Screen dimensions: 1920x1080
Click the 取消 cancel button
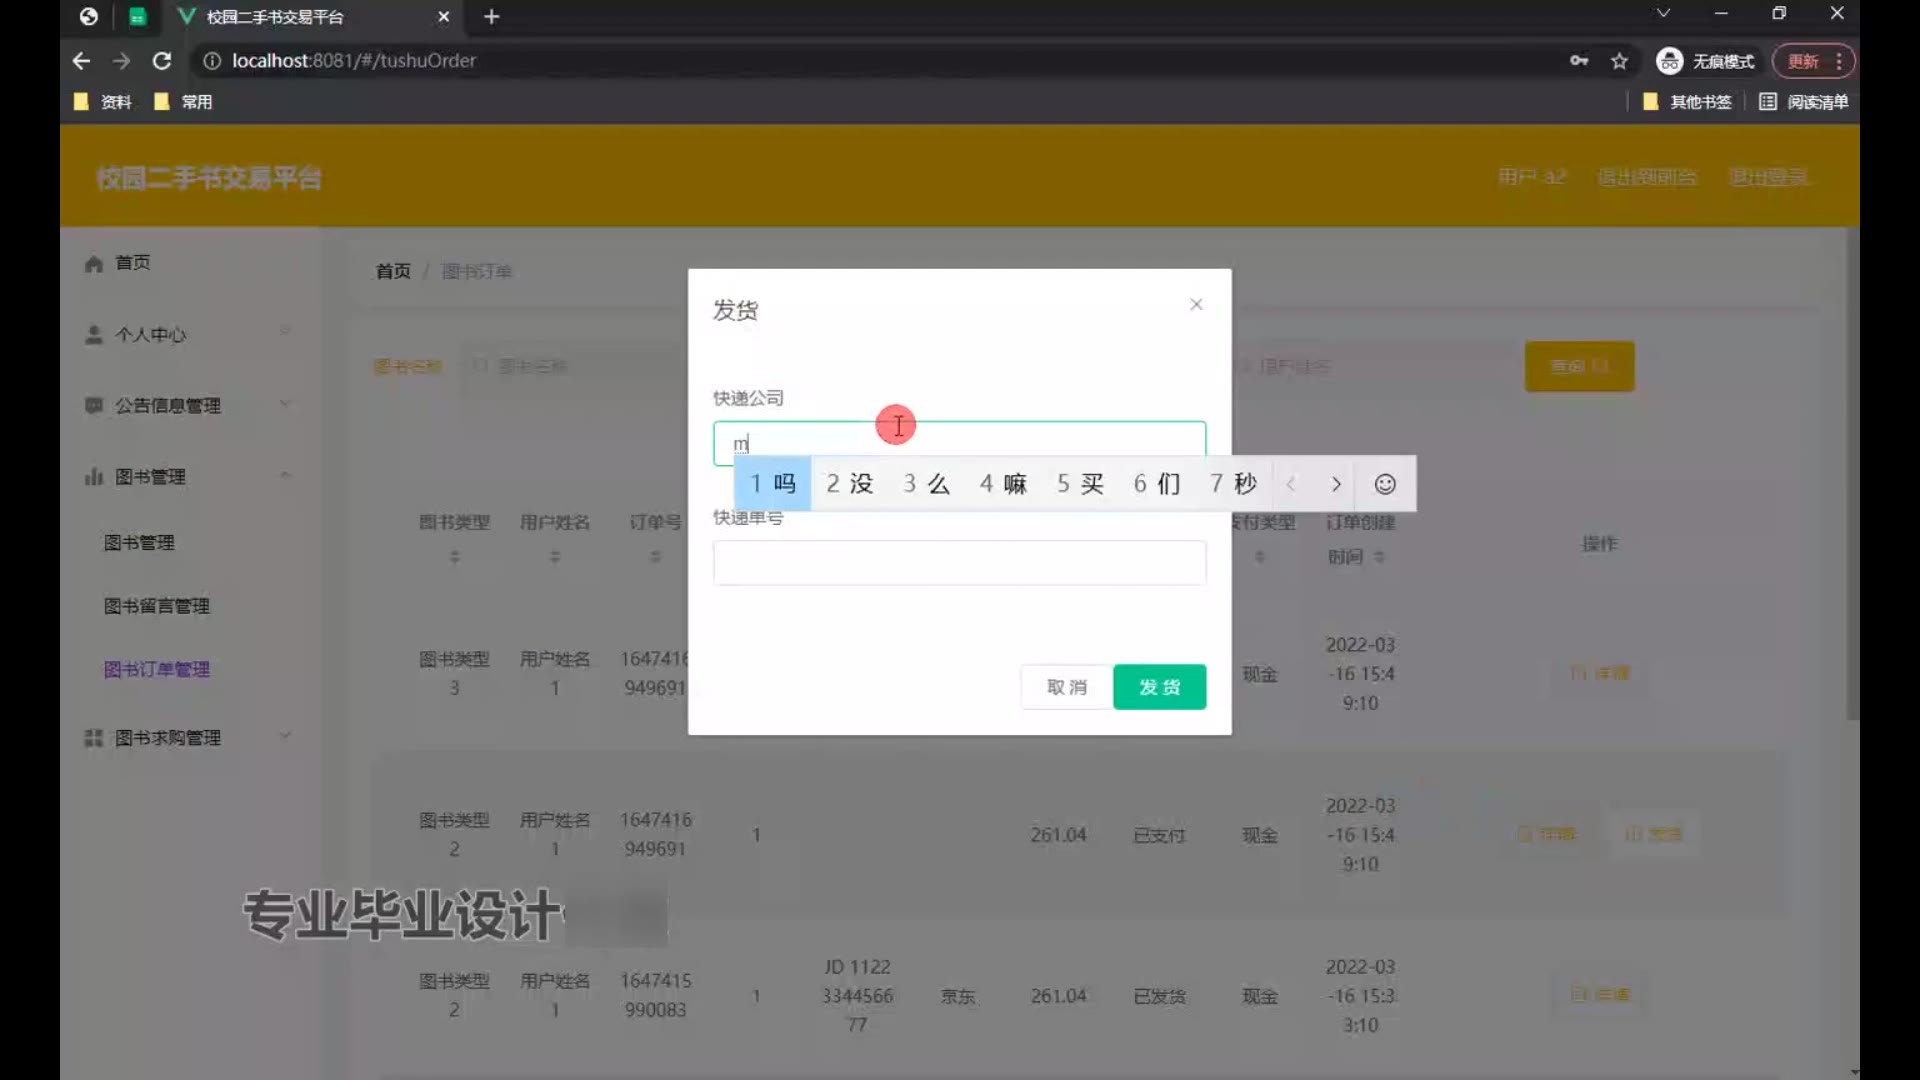(x=1066, y=687)
